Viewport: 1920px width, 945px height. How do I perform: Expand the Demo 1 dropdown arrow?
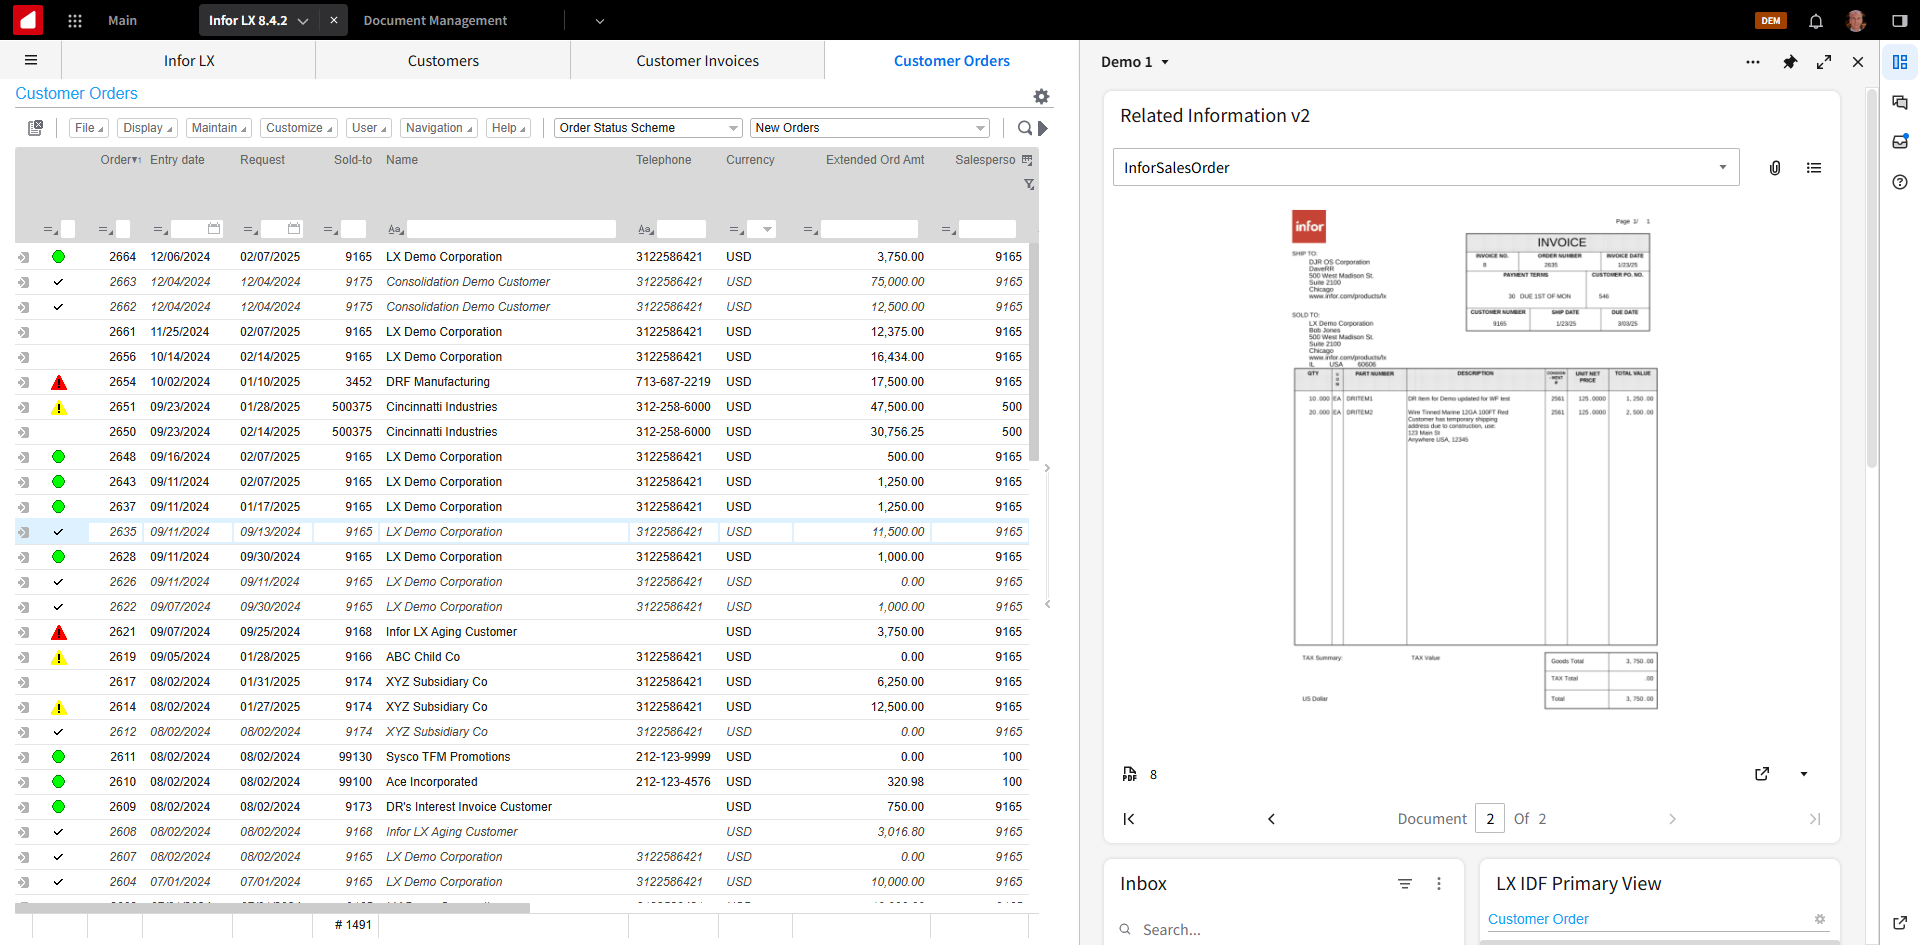pyautogui.click(x=1165, y=62)
